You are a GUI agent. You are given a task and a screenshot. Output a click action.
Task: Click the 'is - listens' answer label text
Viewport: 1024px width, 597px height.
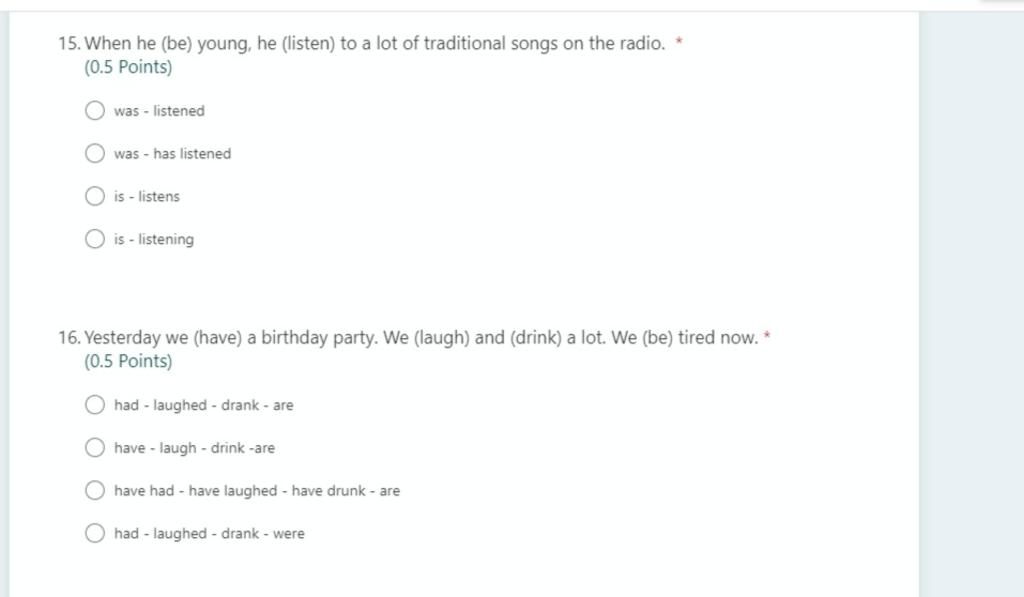pos(147,197)
